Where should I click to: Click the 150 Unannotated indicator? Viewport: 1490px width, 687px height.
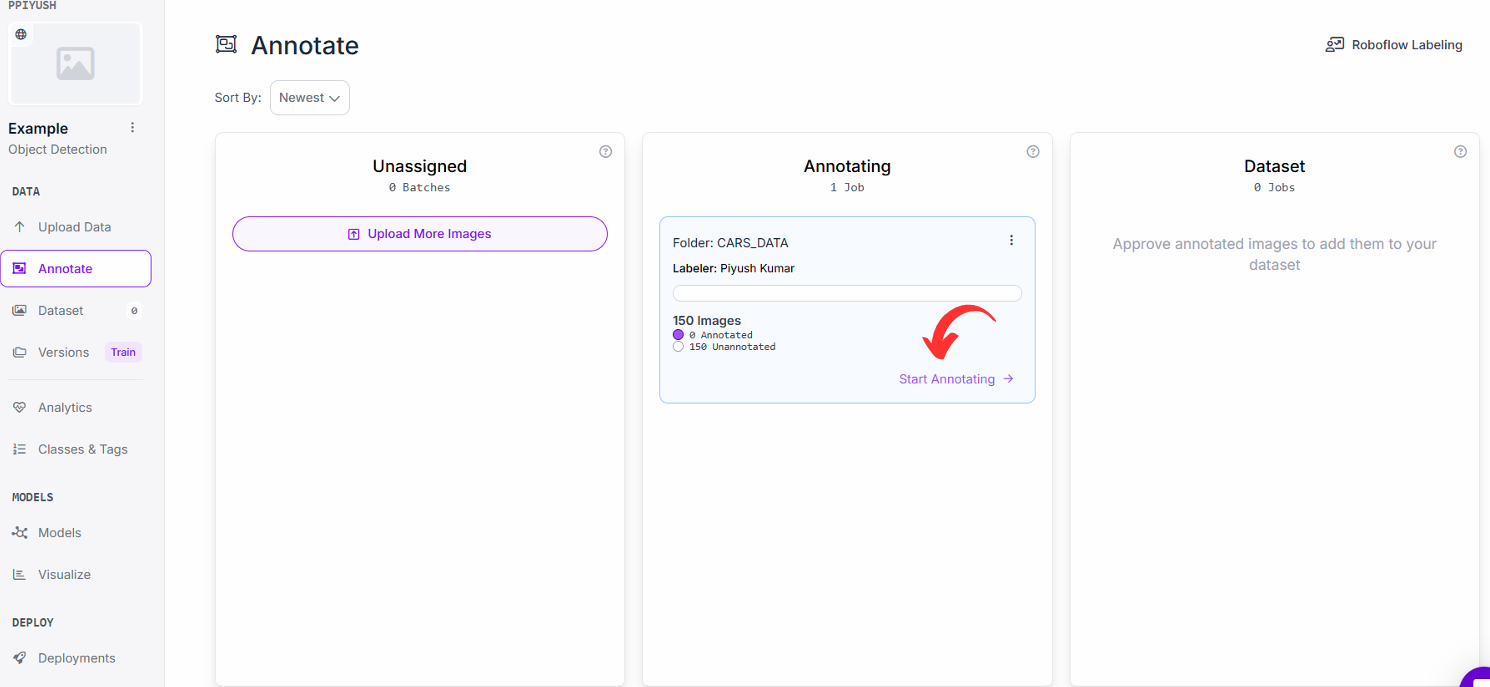pos(678,347)
